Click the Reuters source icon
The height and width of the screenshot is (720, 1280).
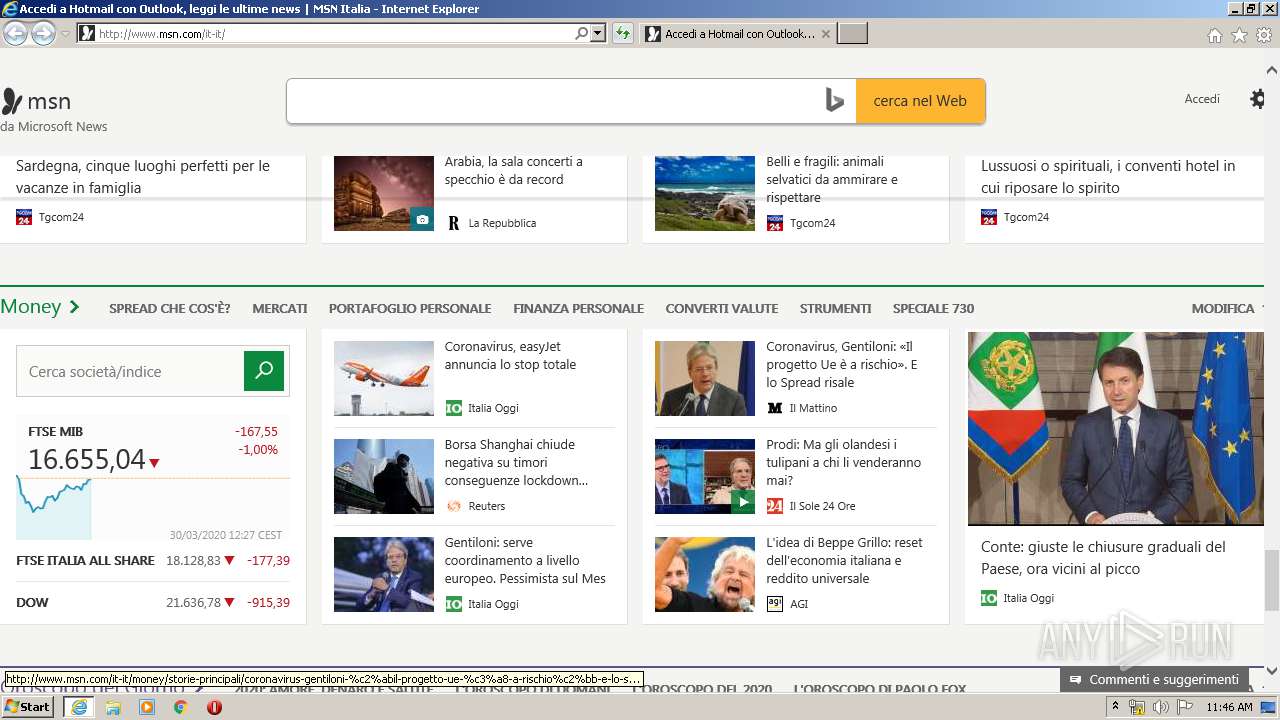[x=453, y=506]
